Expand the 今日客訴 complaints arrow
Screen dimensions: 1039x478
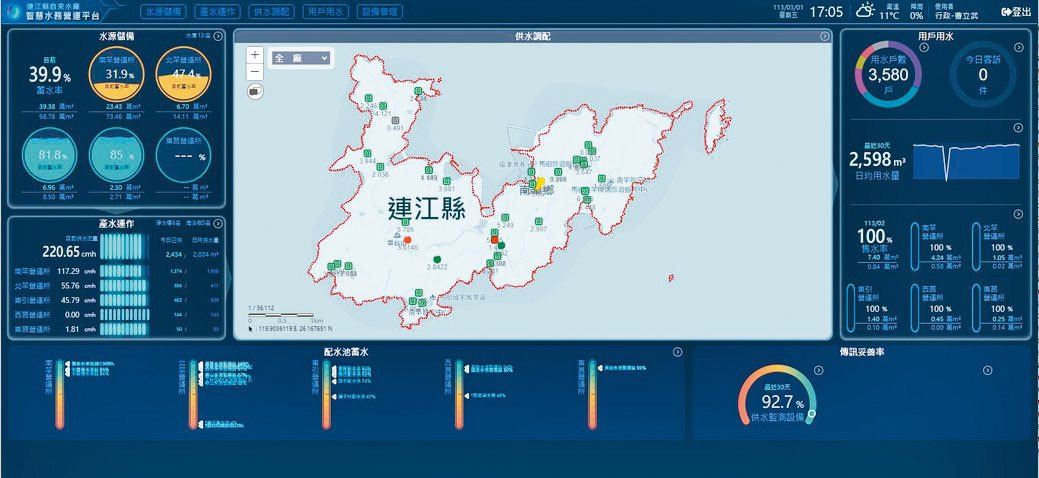1018,47
